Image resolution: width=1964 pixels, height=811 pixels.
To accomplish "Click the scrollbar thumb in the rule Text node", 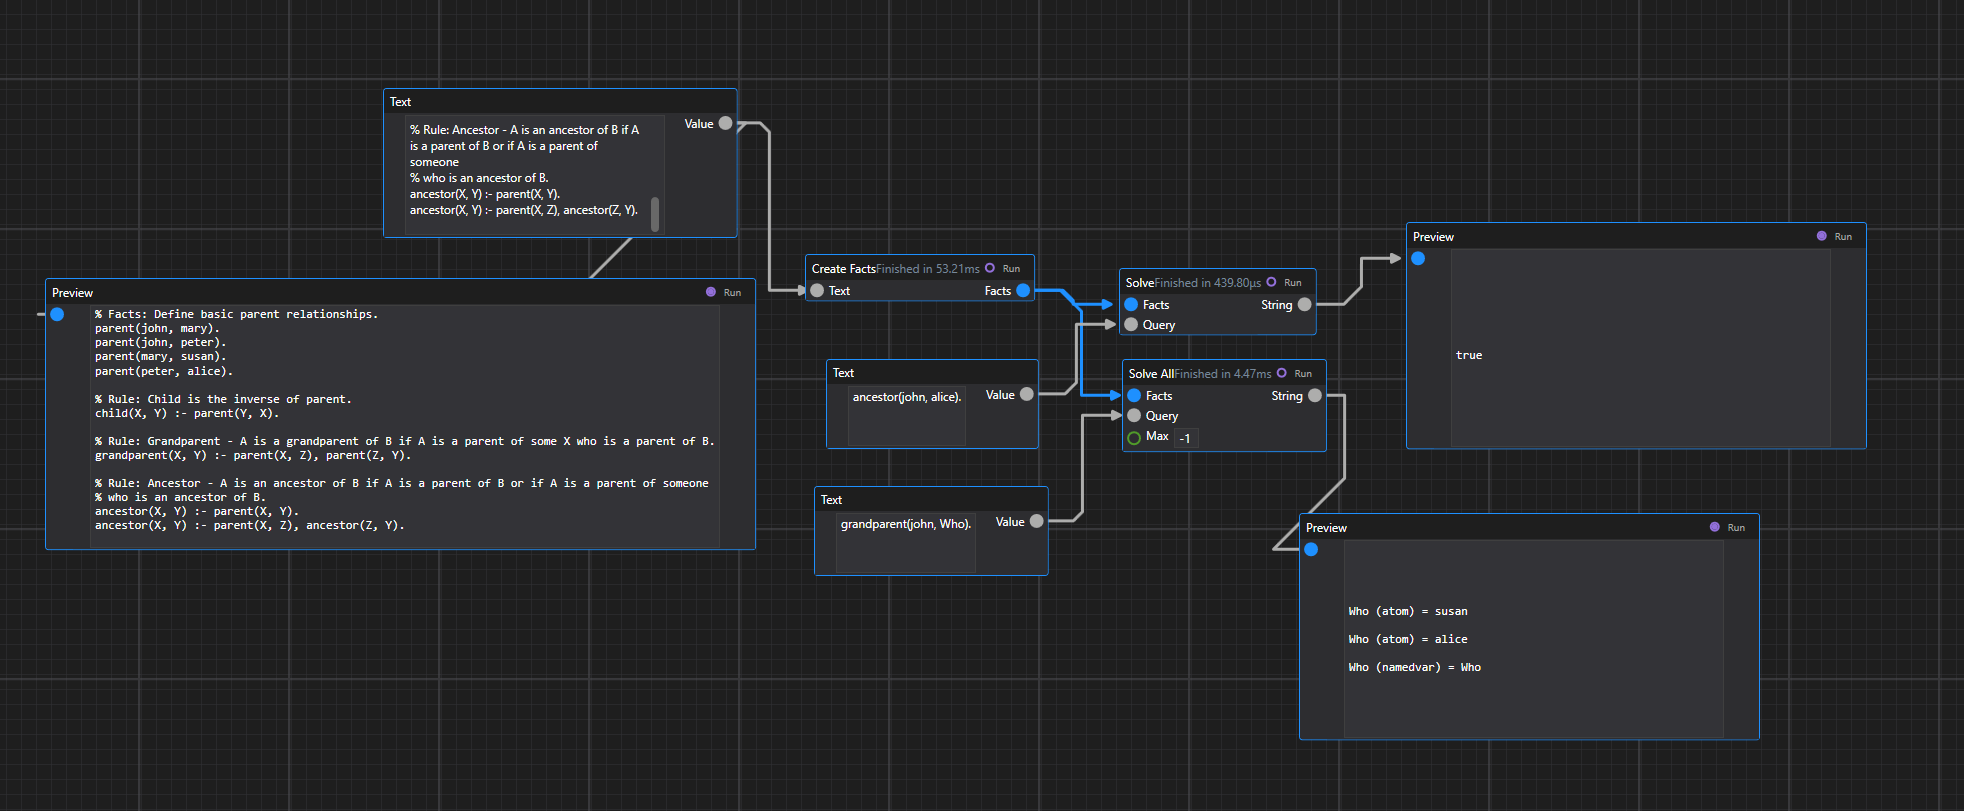I will 655,214.
